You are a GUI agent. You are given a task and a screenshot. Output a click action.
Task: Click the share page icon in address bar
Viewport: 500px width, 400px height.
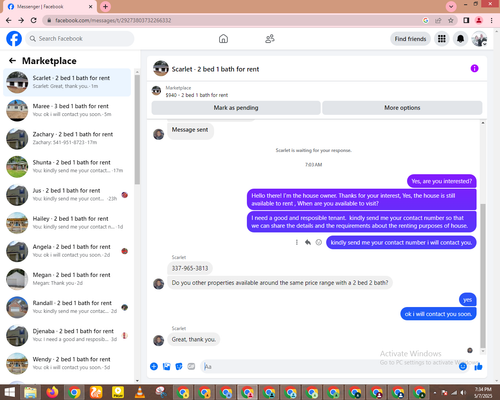tap(438, 20)
